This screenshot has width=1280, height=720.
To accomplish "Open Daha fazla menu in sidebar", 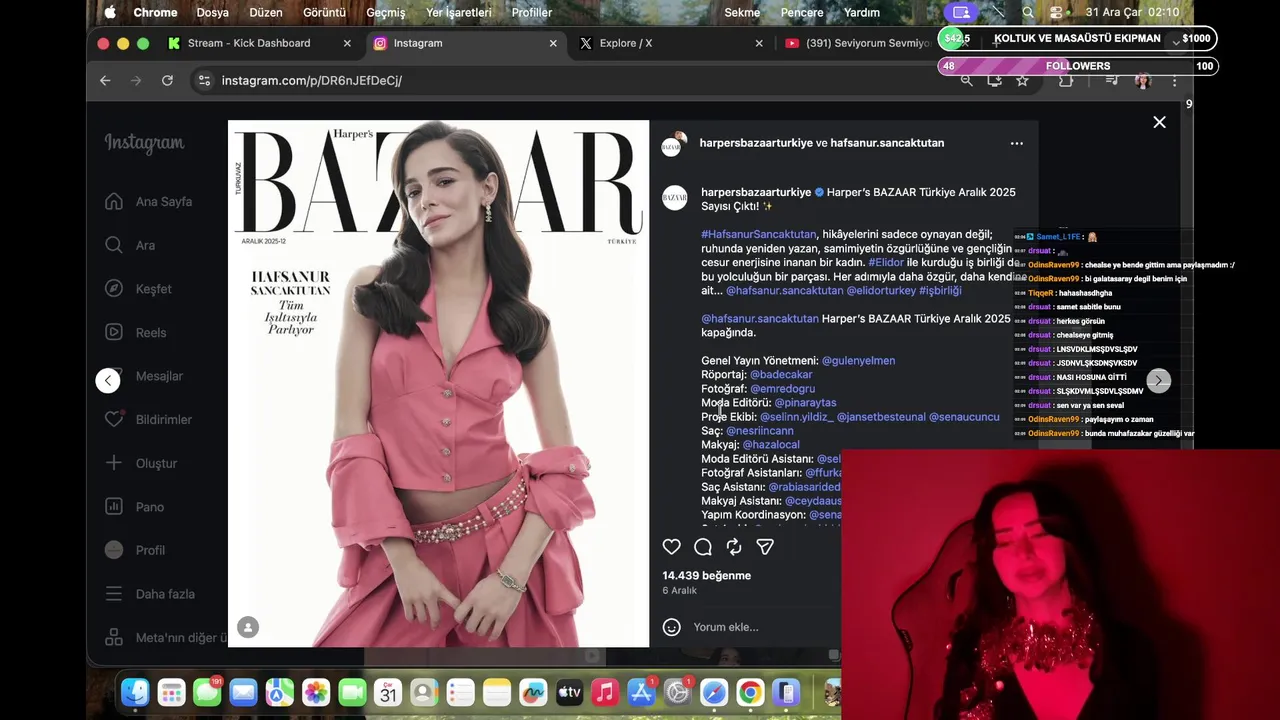I will (151, 594).
